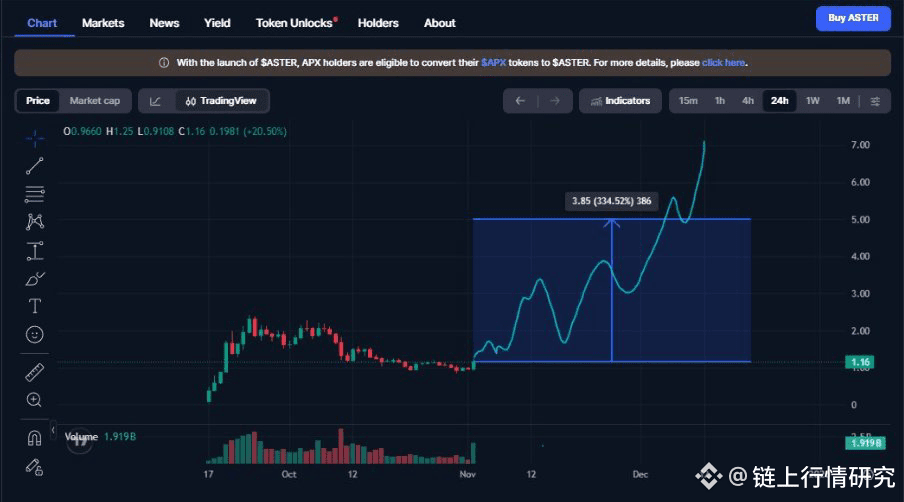Toggle lock all drawings
The image size is (904, 502).
tap(34, 466)
